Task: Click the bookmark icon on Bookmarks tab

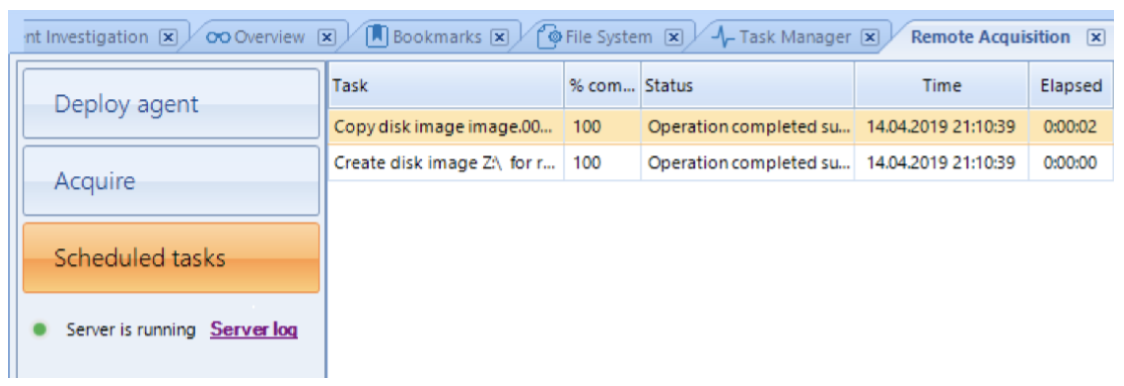Action: point(377,37)
